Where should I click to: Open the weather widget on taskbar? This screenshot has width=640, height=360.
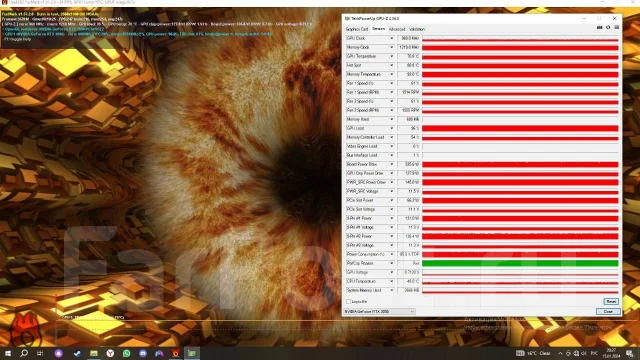pyautogui.click(x=533, y=353)
